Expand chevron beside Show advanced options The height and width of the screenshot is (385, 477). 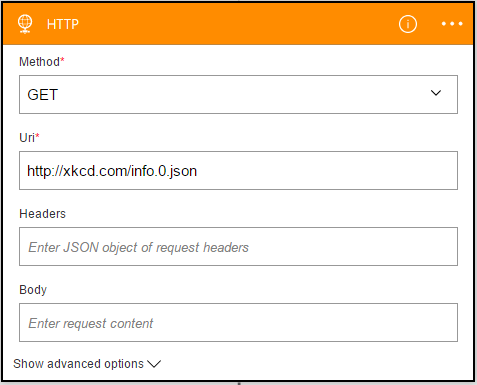pyautogui.click(x=154, y=364)
